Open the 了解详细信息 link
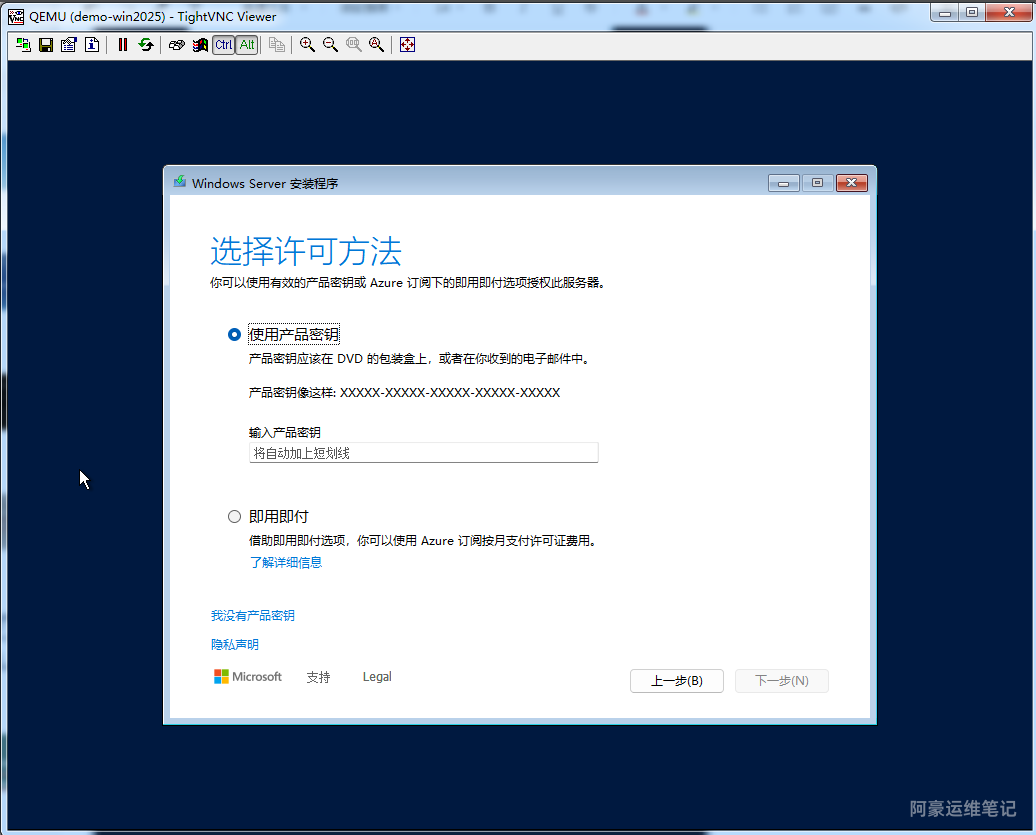Screen dimensions: 1036x835 click(x=286, y=562)
